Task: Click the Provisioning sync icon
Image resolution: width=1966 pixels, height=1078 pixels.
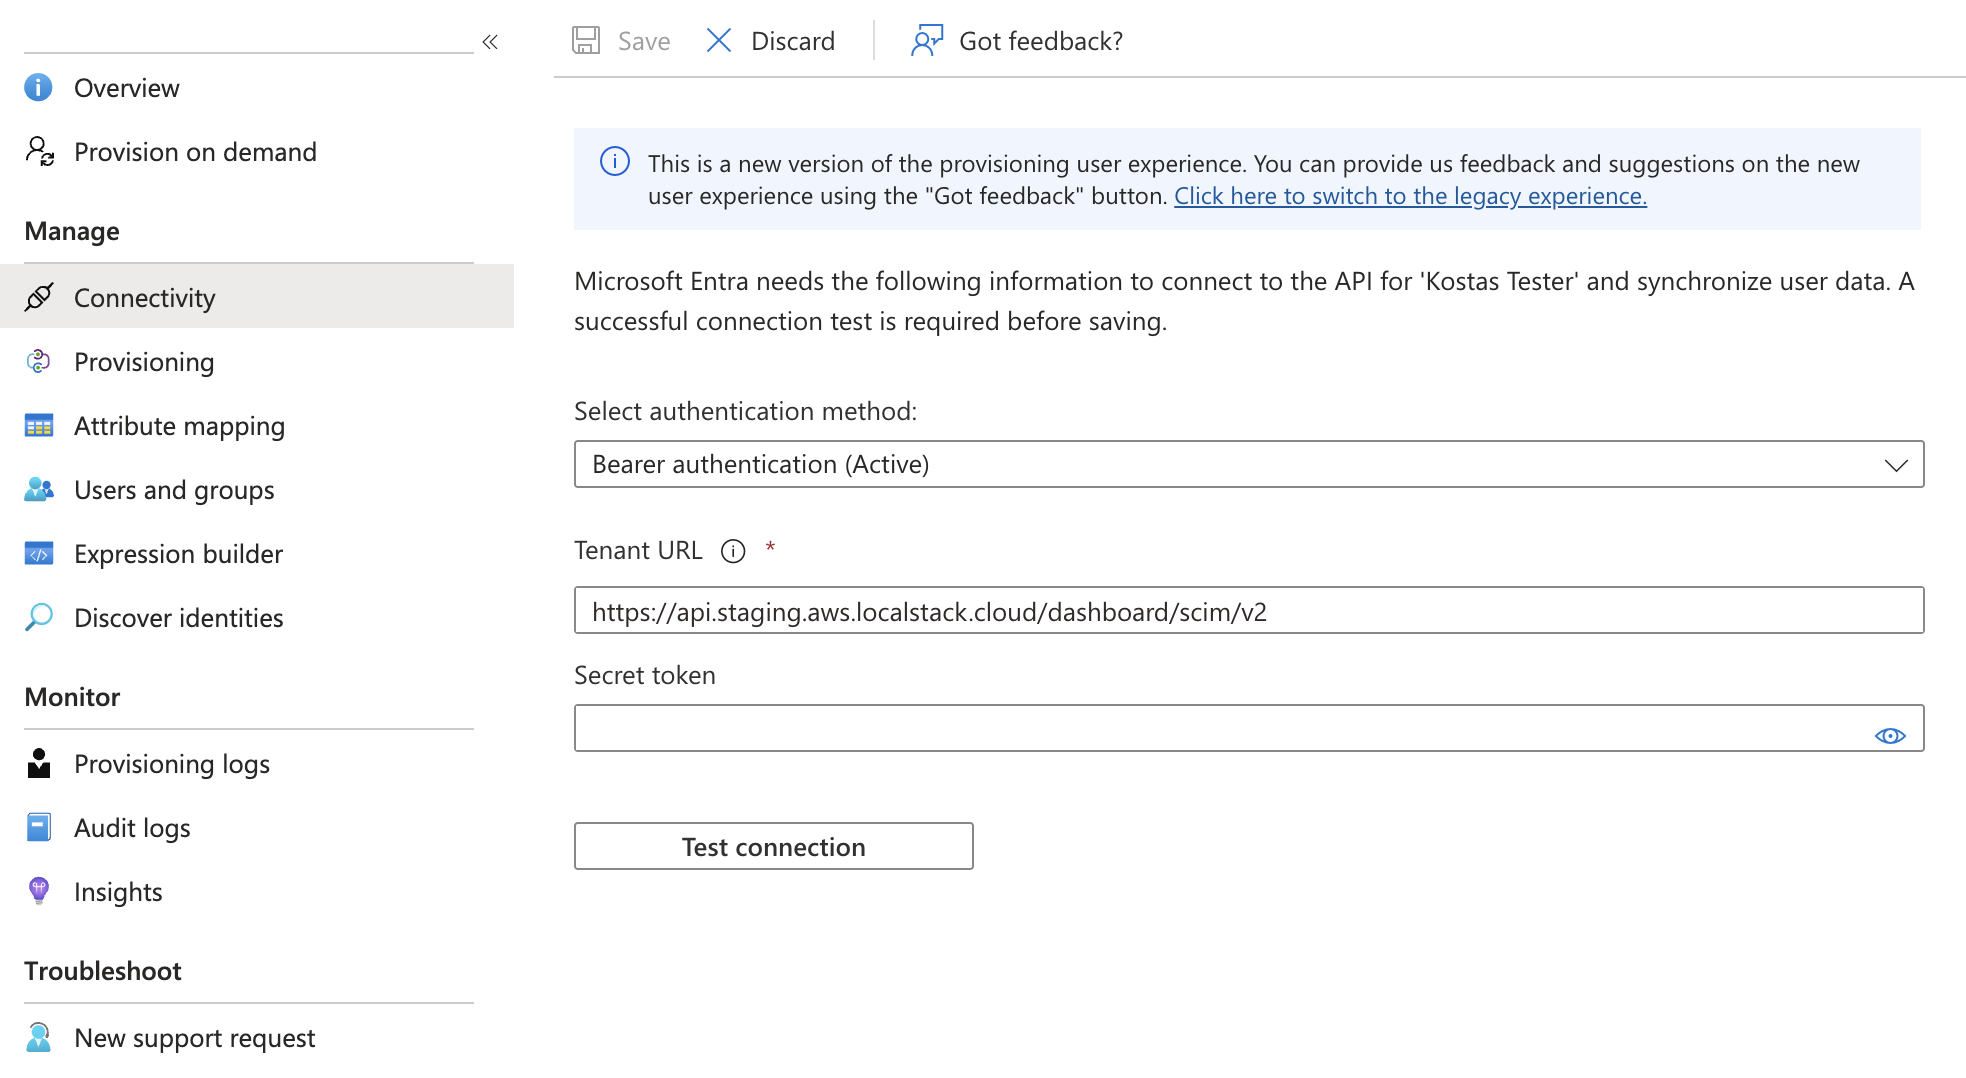Action: [38, 361]
